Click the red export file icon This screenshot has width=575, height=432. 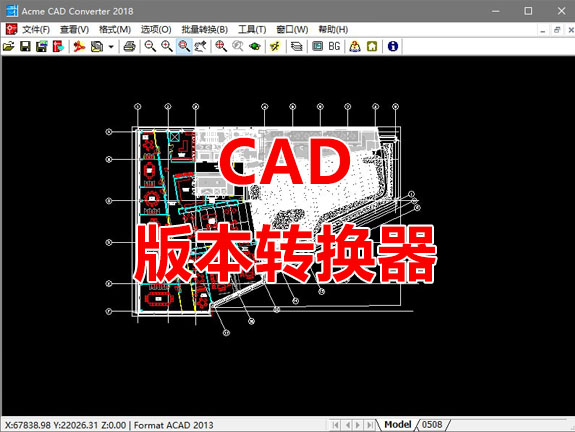click(58, 46)
